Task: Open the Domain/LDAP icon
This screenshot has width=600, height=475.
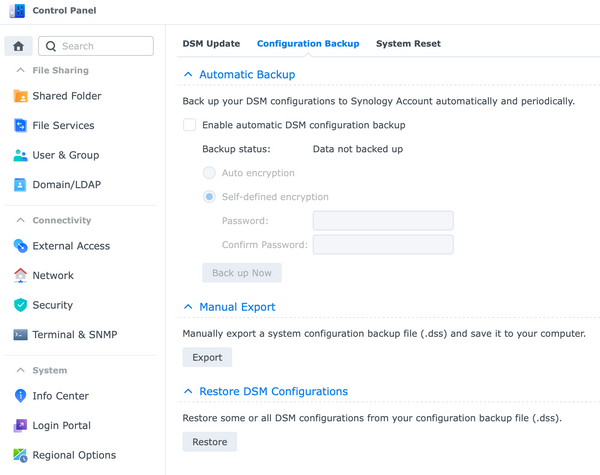Action: pos(20,185)
